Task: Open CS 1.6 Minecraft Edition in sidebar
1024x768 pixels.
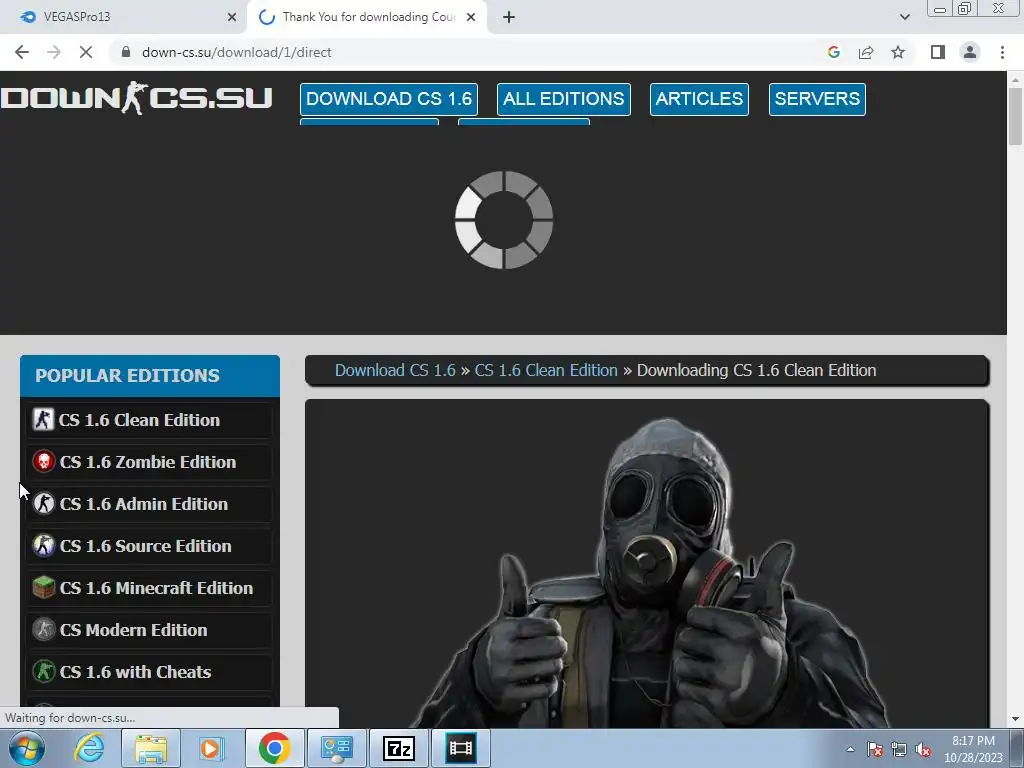Action: point(150,588)
